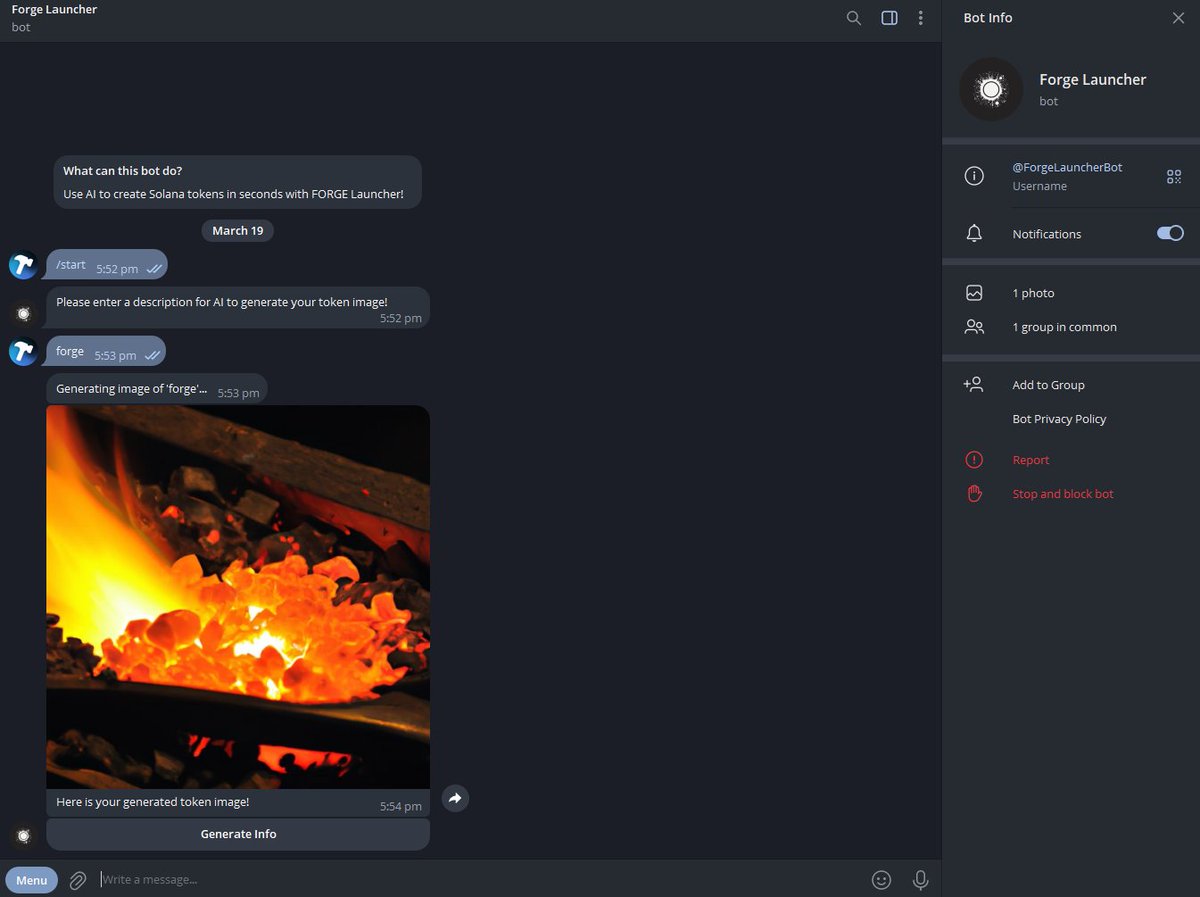
Task: Click the Forge Launcher name in Bot Info
Action: 1093,80
